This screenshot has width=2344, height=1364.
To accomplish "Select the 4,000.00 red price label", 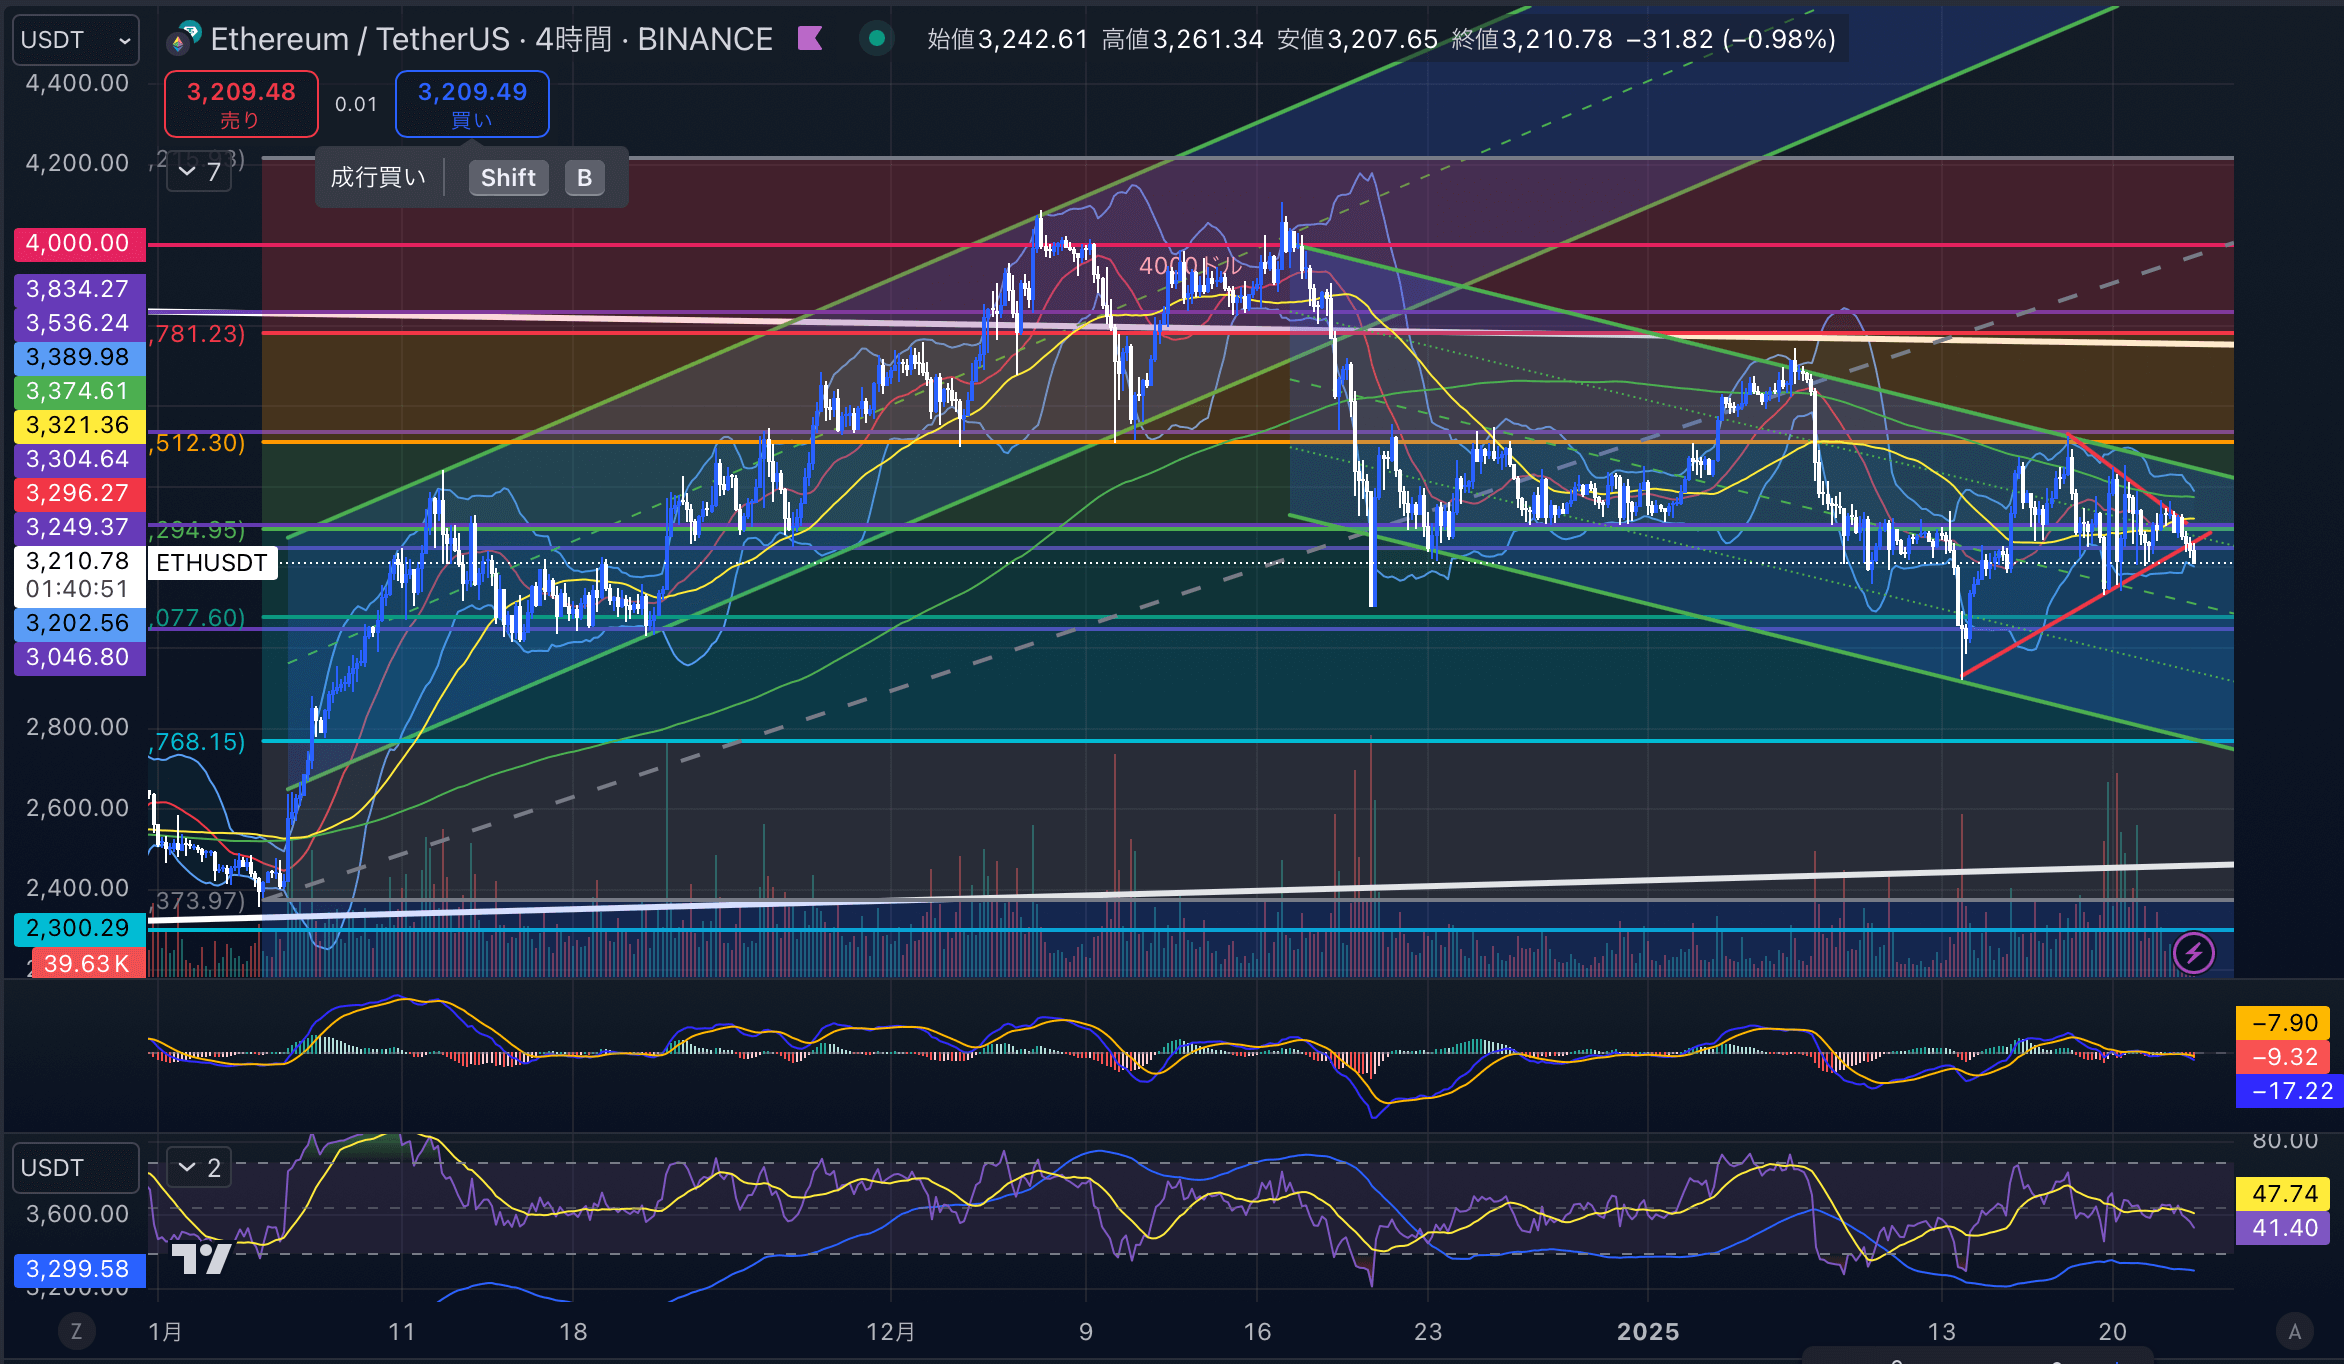I will pos(80,243).
